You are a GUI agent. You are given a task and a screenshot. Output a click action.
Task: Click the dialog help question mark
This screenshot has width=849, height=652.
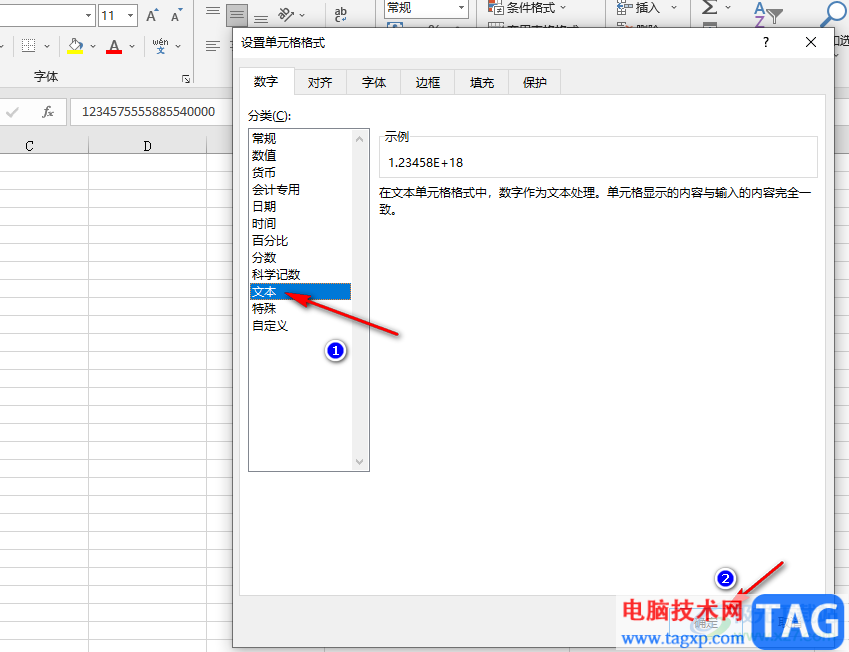766,42
